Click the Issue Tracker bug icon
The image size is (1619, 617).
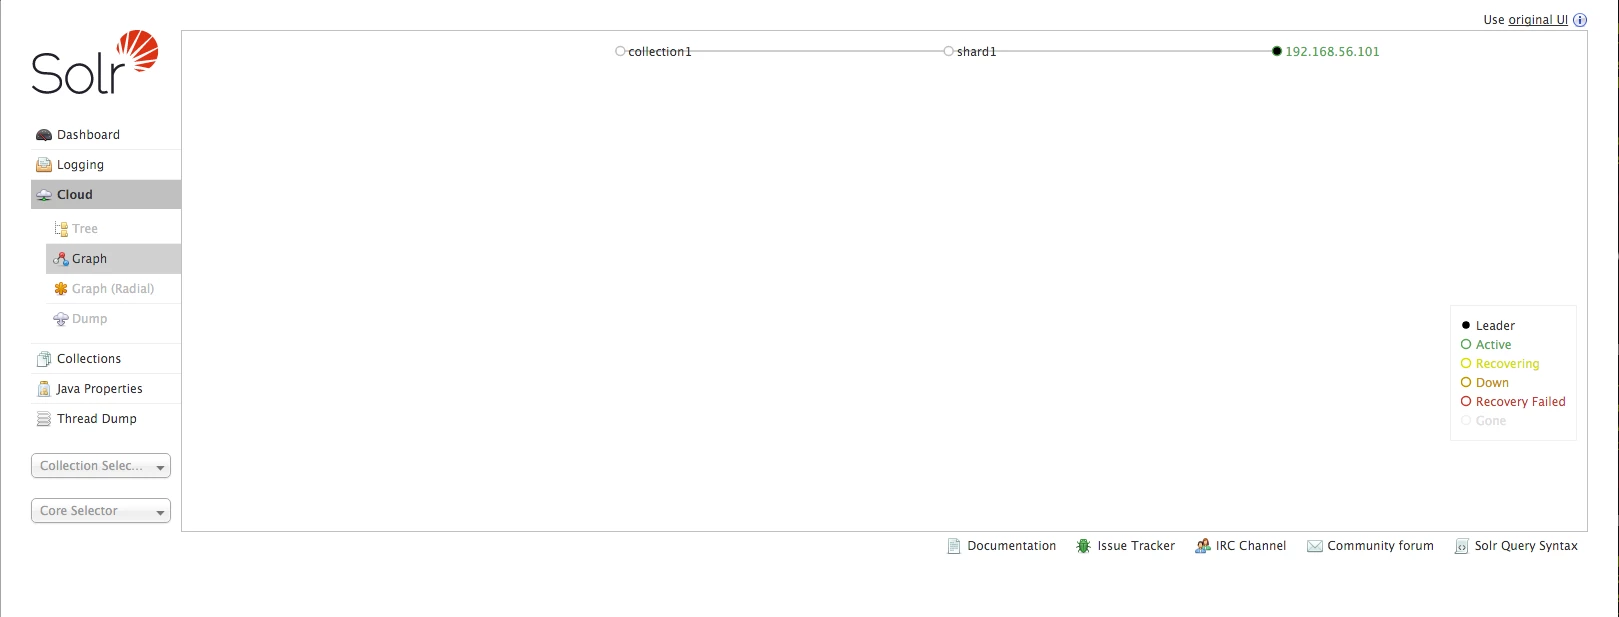click(1083, 546)
